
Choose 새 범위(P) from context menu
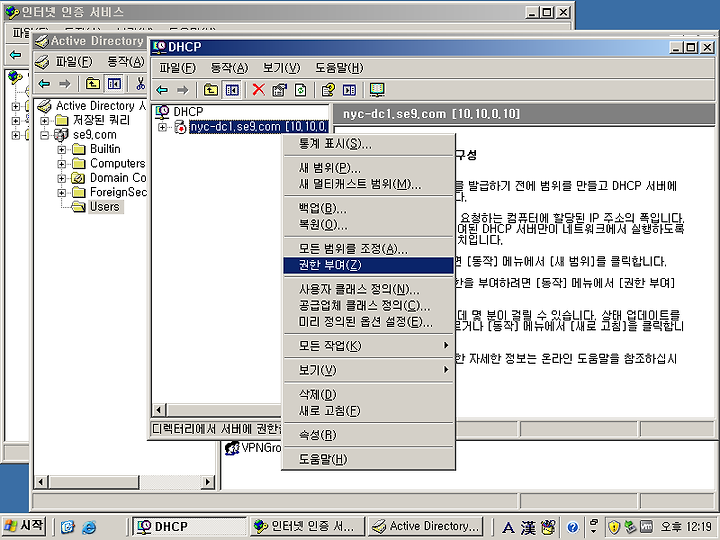(x=368, y=168)
